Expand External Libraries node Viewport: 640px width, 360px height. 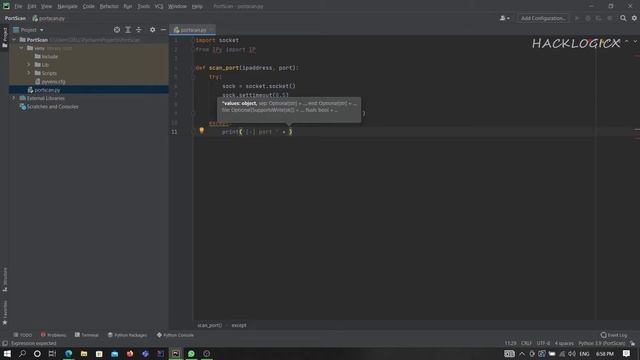[14, 98]
